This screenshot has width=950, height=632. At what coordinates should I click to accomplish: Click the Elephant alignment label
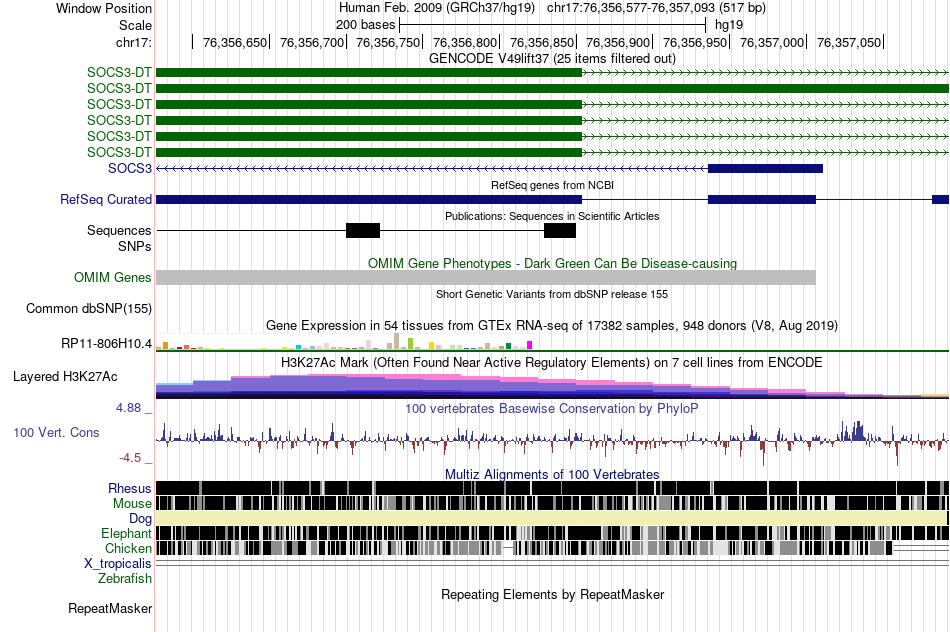pyautogui.click(x=126, y=533)
